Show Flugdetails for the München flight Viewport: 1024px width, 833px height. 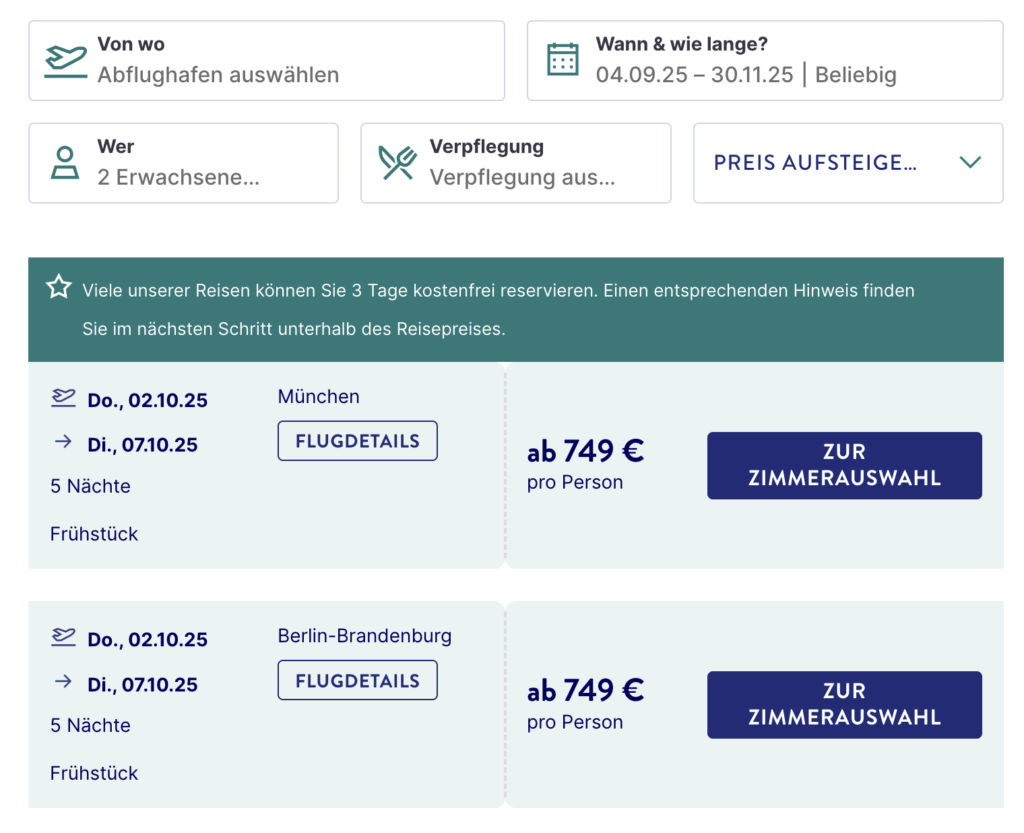(357, 441)
